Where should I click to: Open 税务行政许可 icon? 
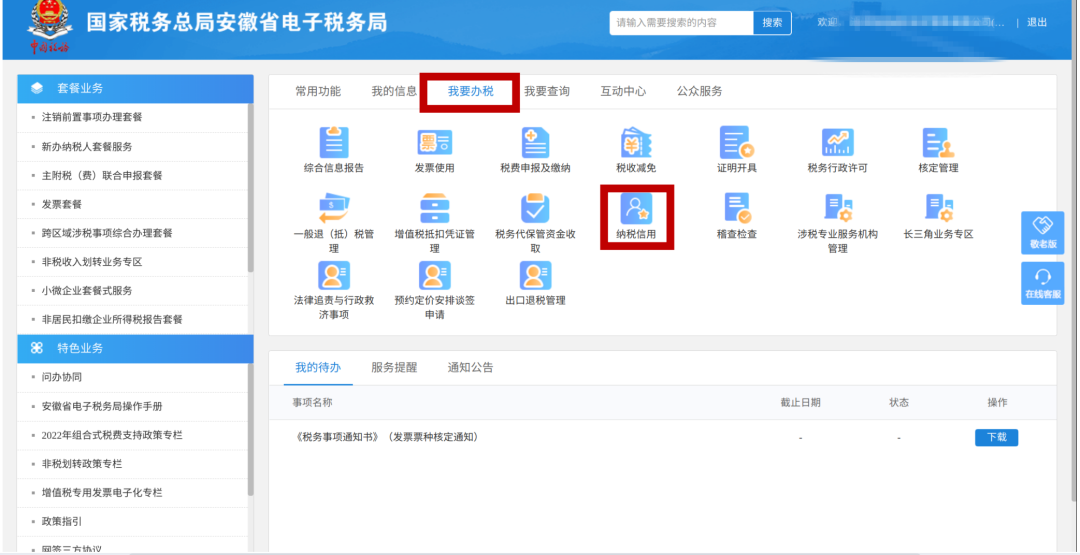pos(837,143)
